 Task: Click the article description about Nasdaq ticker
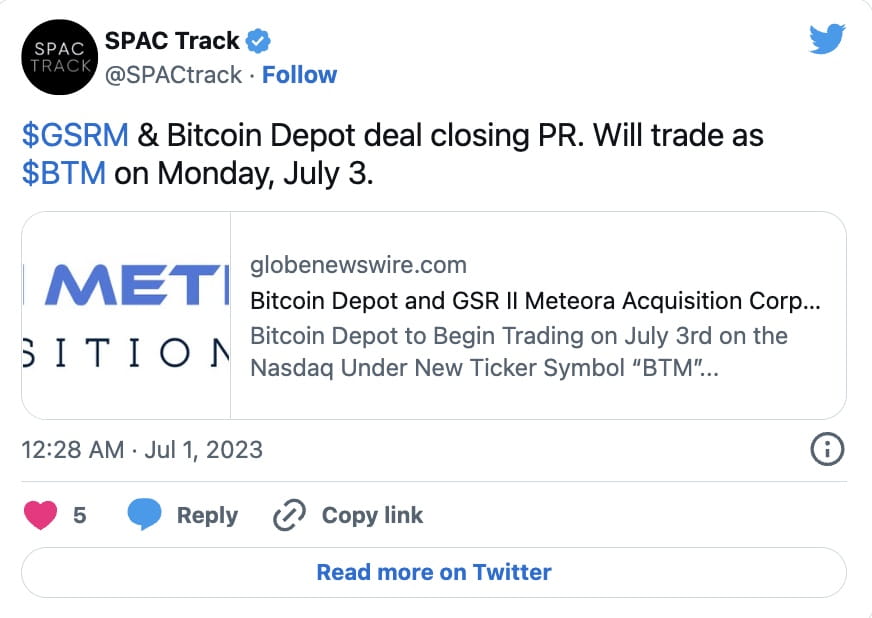518,351
